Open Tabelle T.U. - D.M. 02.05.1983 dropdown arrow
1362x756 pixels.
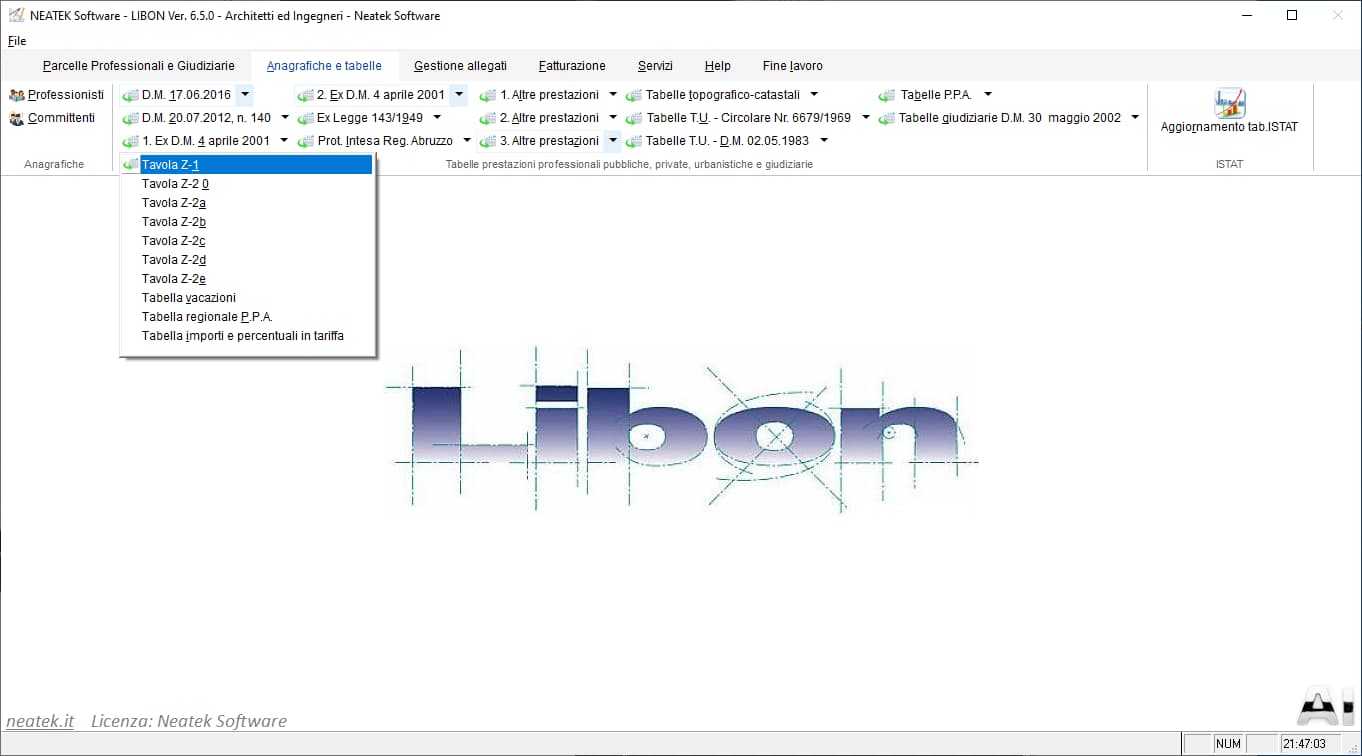823,141
